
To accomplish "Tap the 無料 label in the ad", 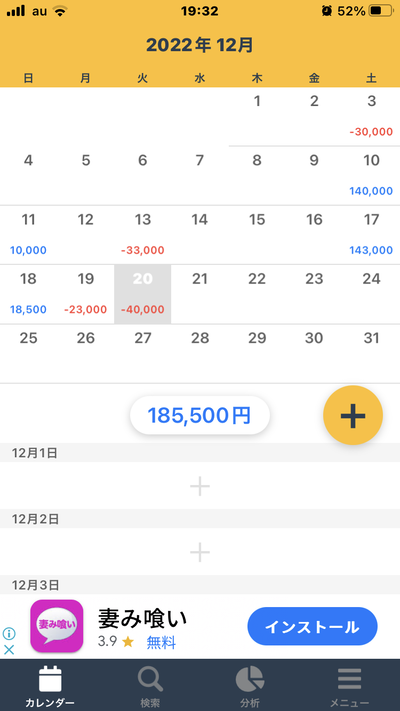I will 161,643.
